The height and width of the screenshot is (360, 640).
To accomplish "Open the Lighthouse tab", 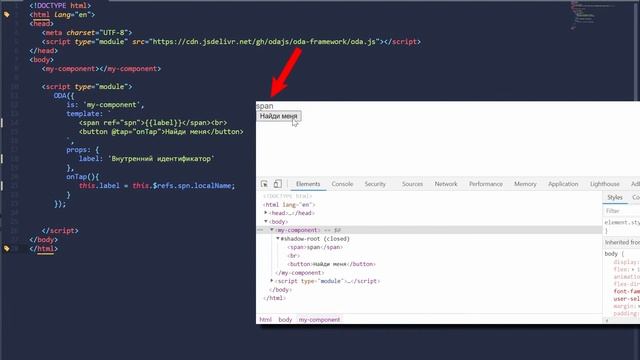I will click(x=604, y=184).
